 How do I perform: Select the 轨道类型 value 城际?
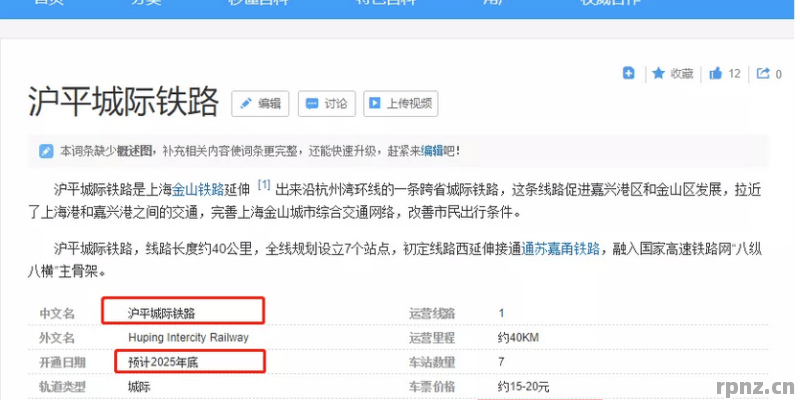[x=139, y=387]
